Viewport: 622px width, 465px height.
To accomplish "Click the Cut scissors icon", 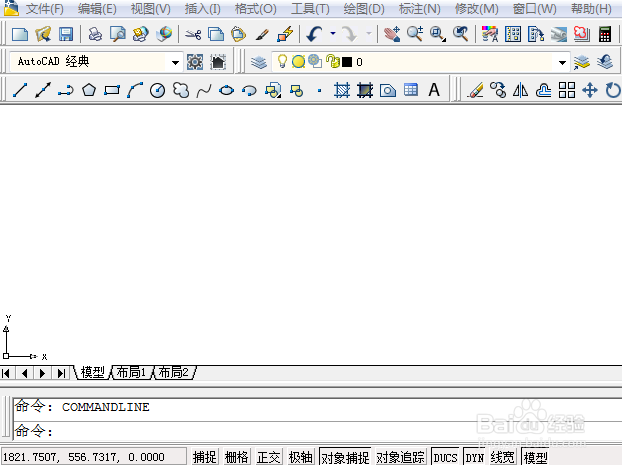I will tap(193, 35).
